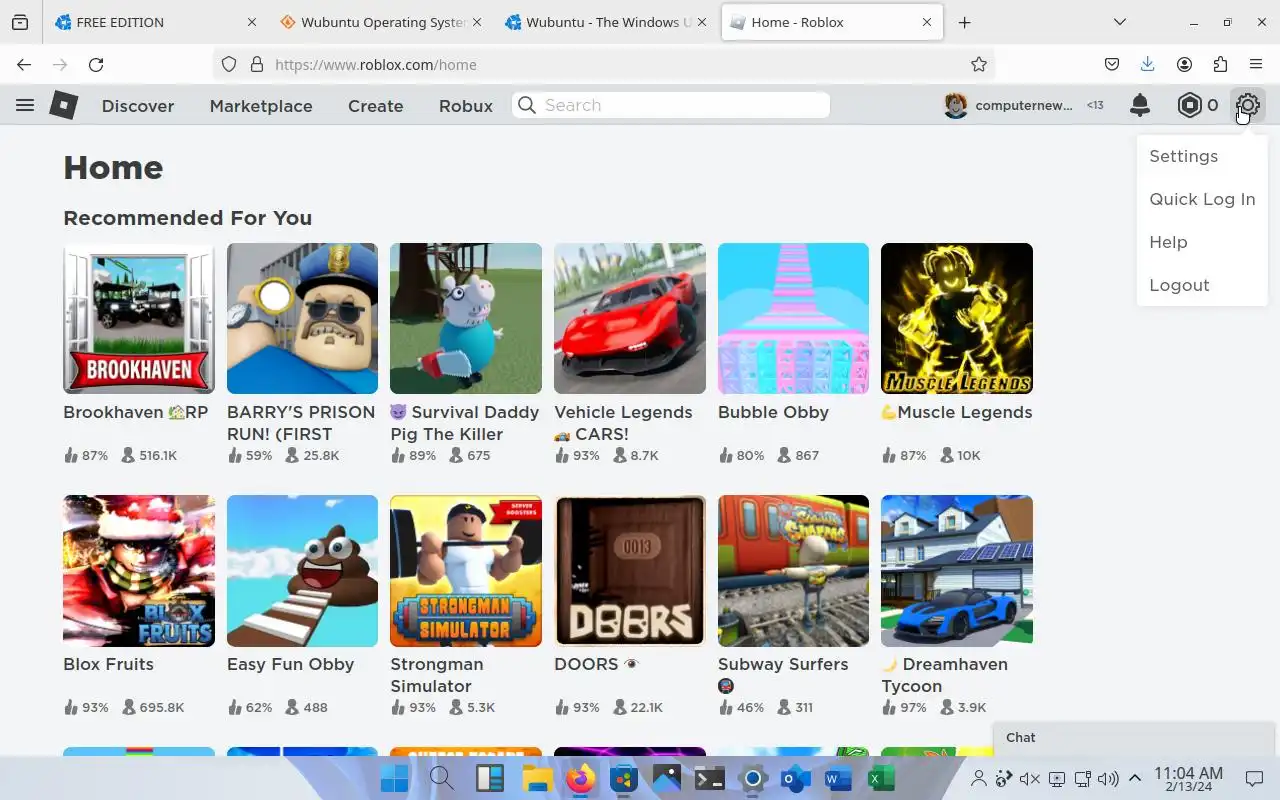Viewport: 1280px width, 800px height.
Task: Click the Recommended For You heading
Action: (x=187, y=218)
